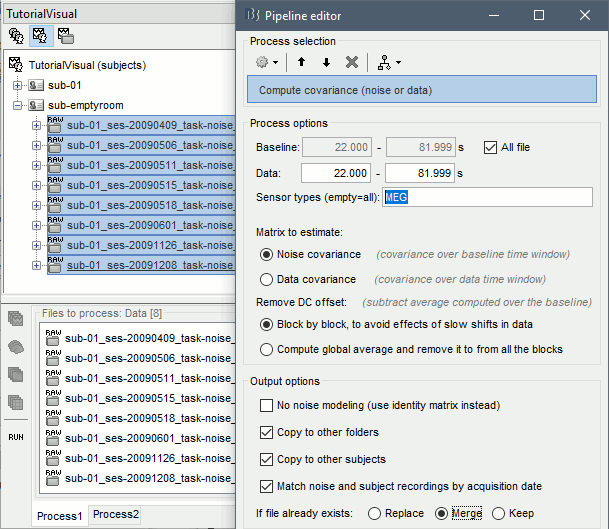Select the process sources icon in the side toolbar
609x529 pixels.
(x=16, y=347)
